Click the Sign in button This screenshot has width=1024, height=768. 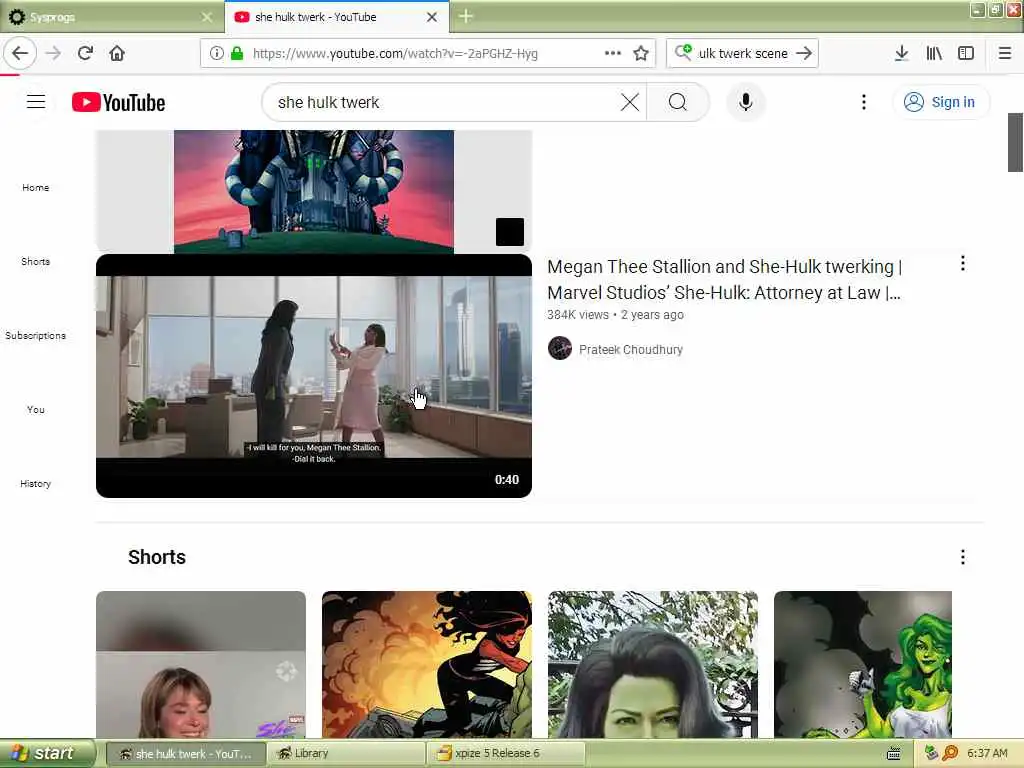coord(940,102)
